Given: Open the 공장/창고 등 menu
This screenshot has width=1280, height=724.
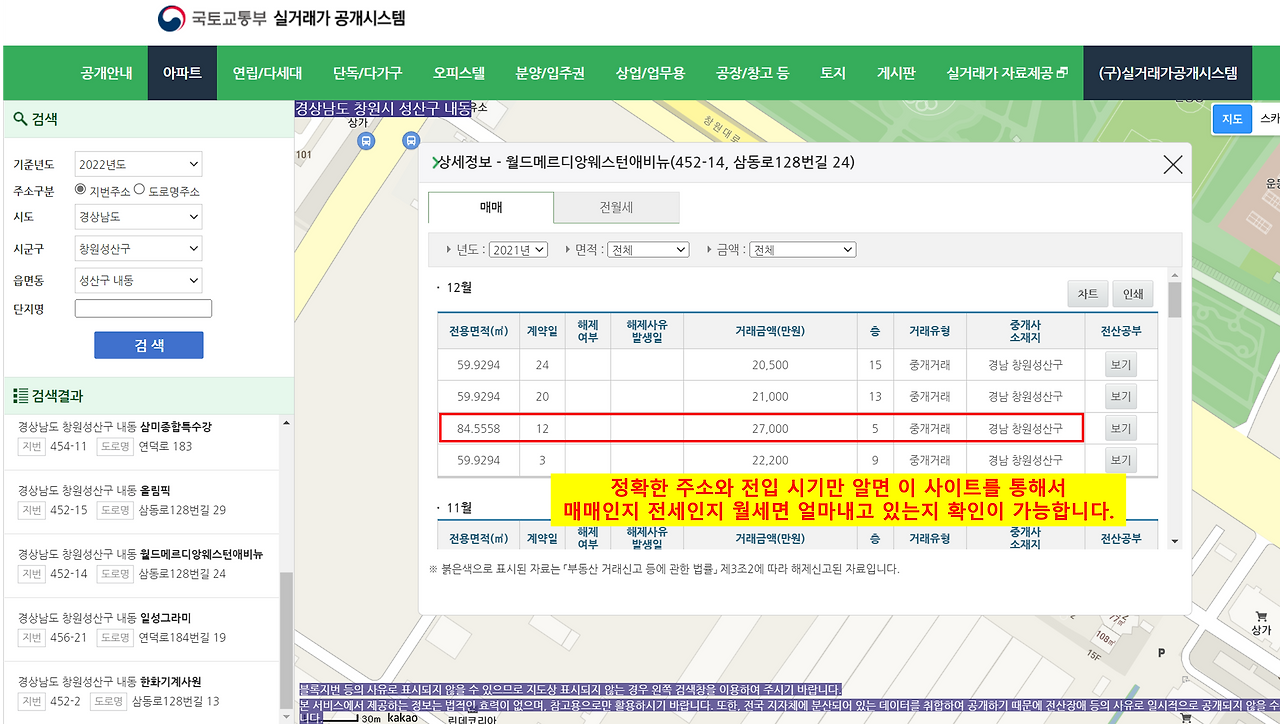Looking at the screenshot, I should 752,73.
